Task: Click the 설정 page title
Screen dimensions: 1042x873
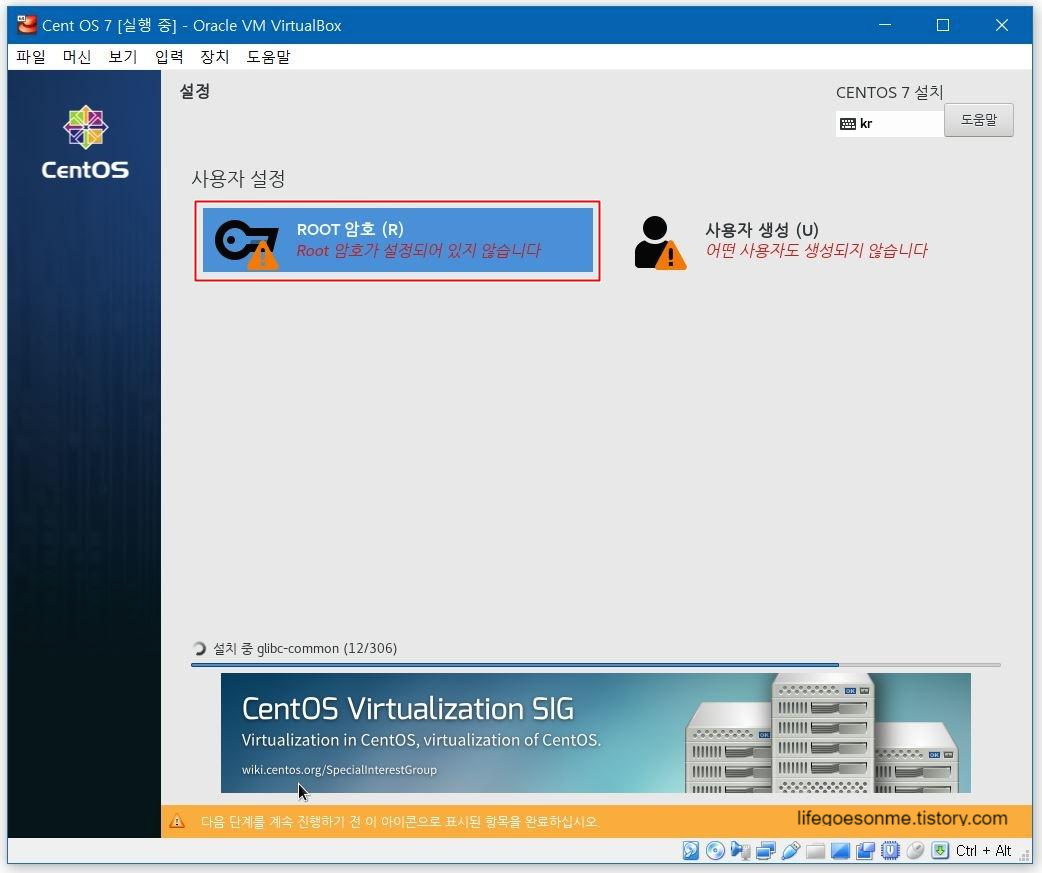Action: click(x=195, y=91)
